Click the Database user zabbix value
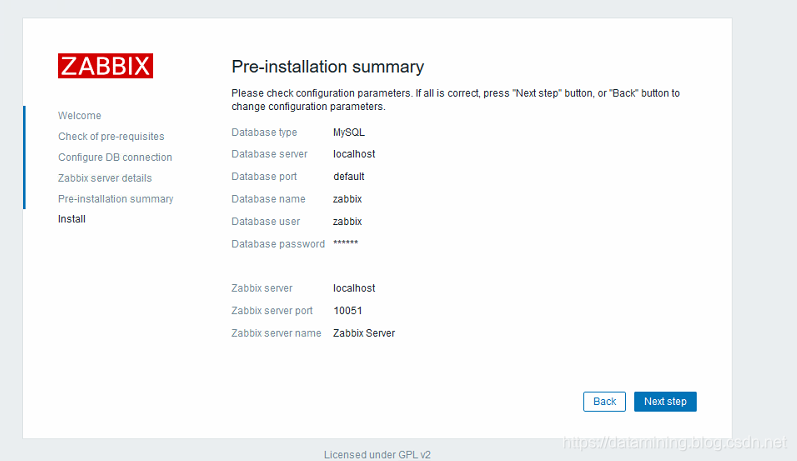This screenshot has height=461, width=797. click(347, 222)
